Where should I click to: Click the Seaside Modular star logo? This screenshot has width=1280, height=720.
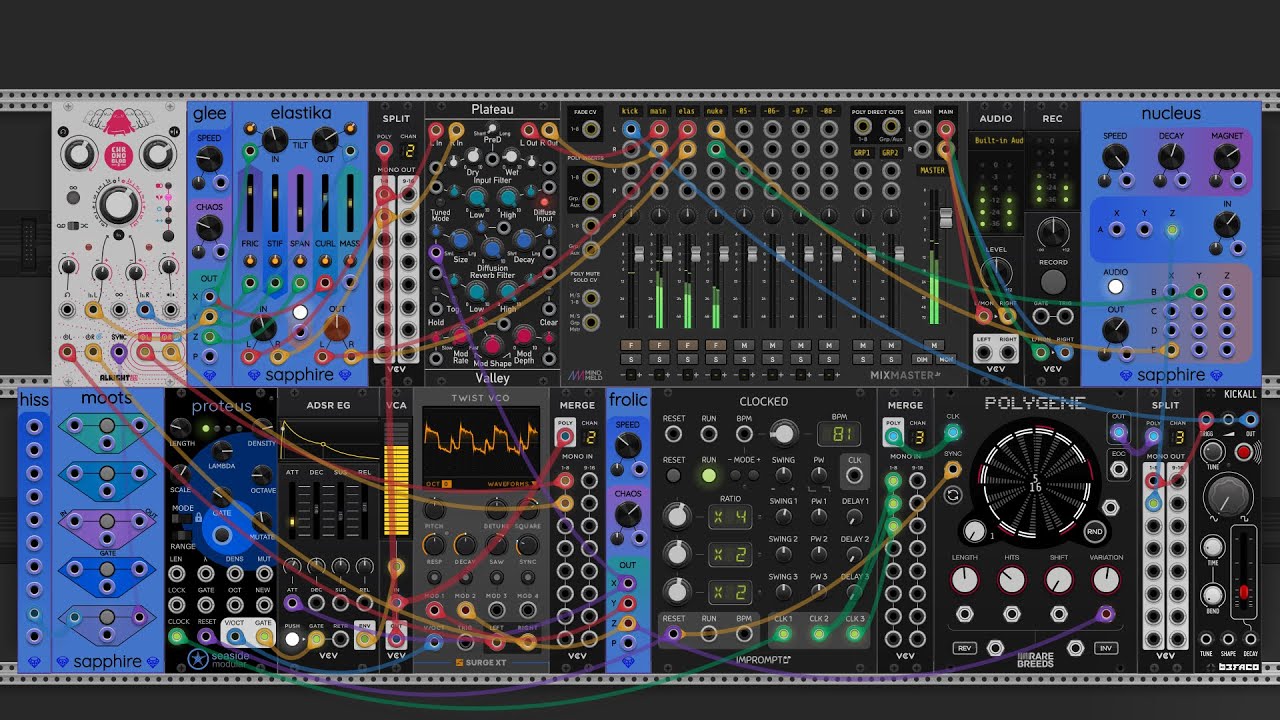pyautogui.click(x=197, y=659)
